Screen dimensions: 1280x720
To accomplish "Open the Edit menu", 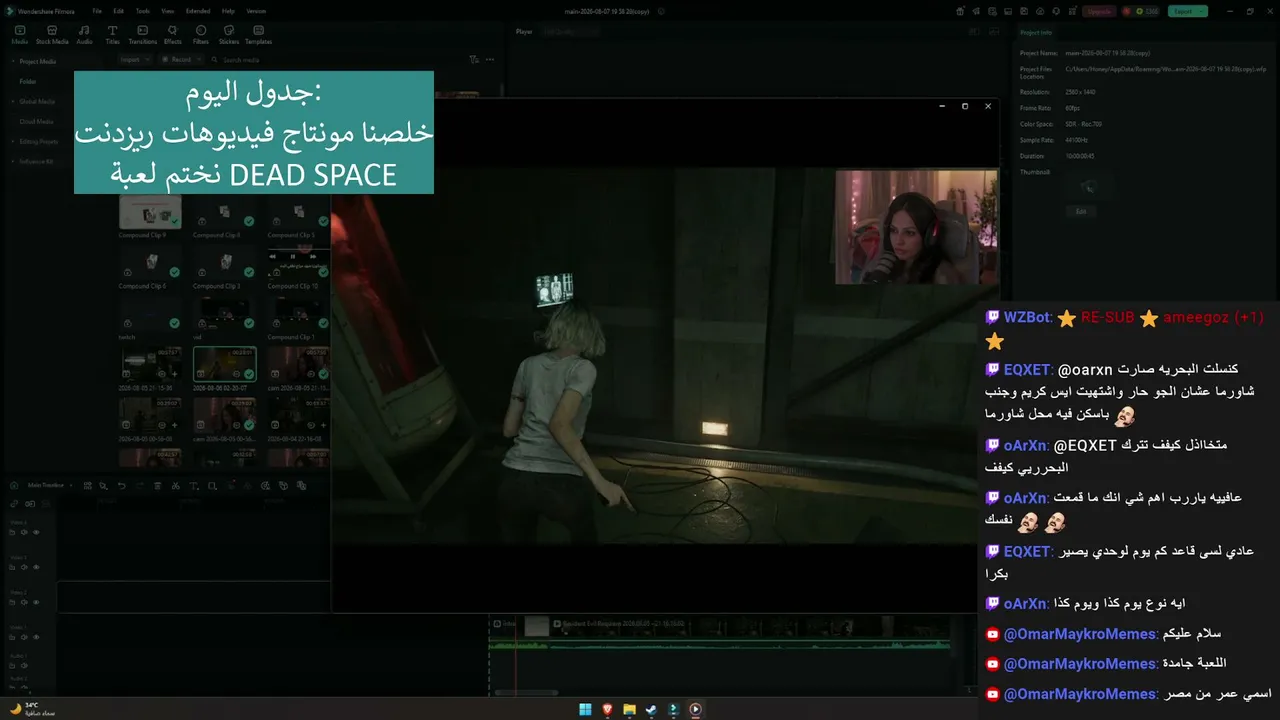I will [x=118, y=11].
